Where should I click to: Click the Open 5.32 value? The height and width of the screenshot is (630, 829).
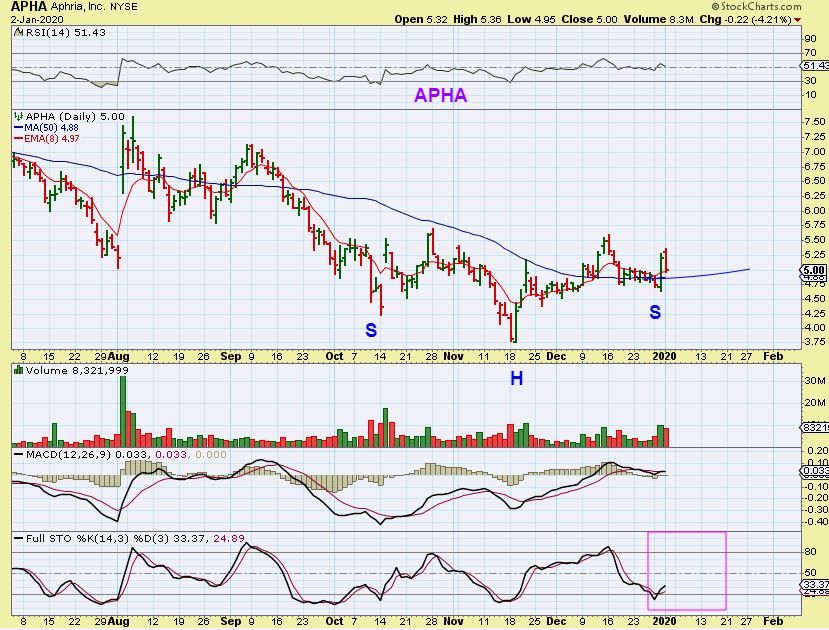click(421, 20)
